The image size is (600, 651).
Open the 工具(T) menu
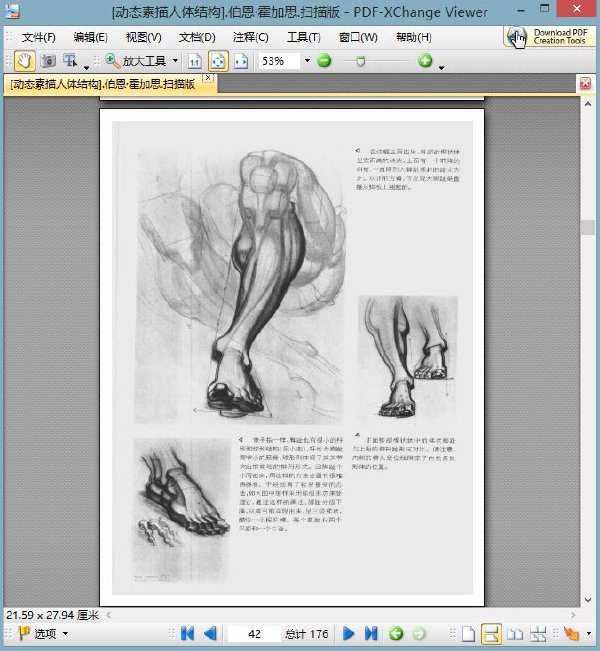pos(304,37)
